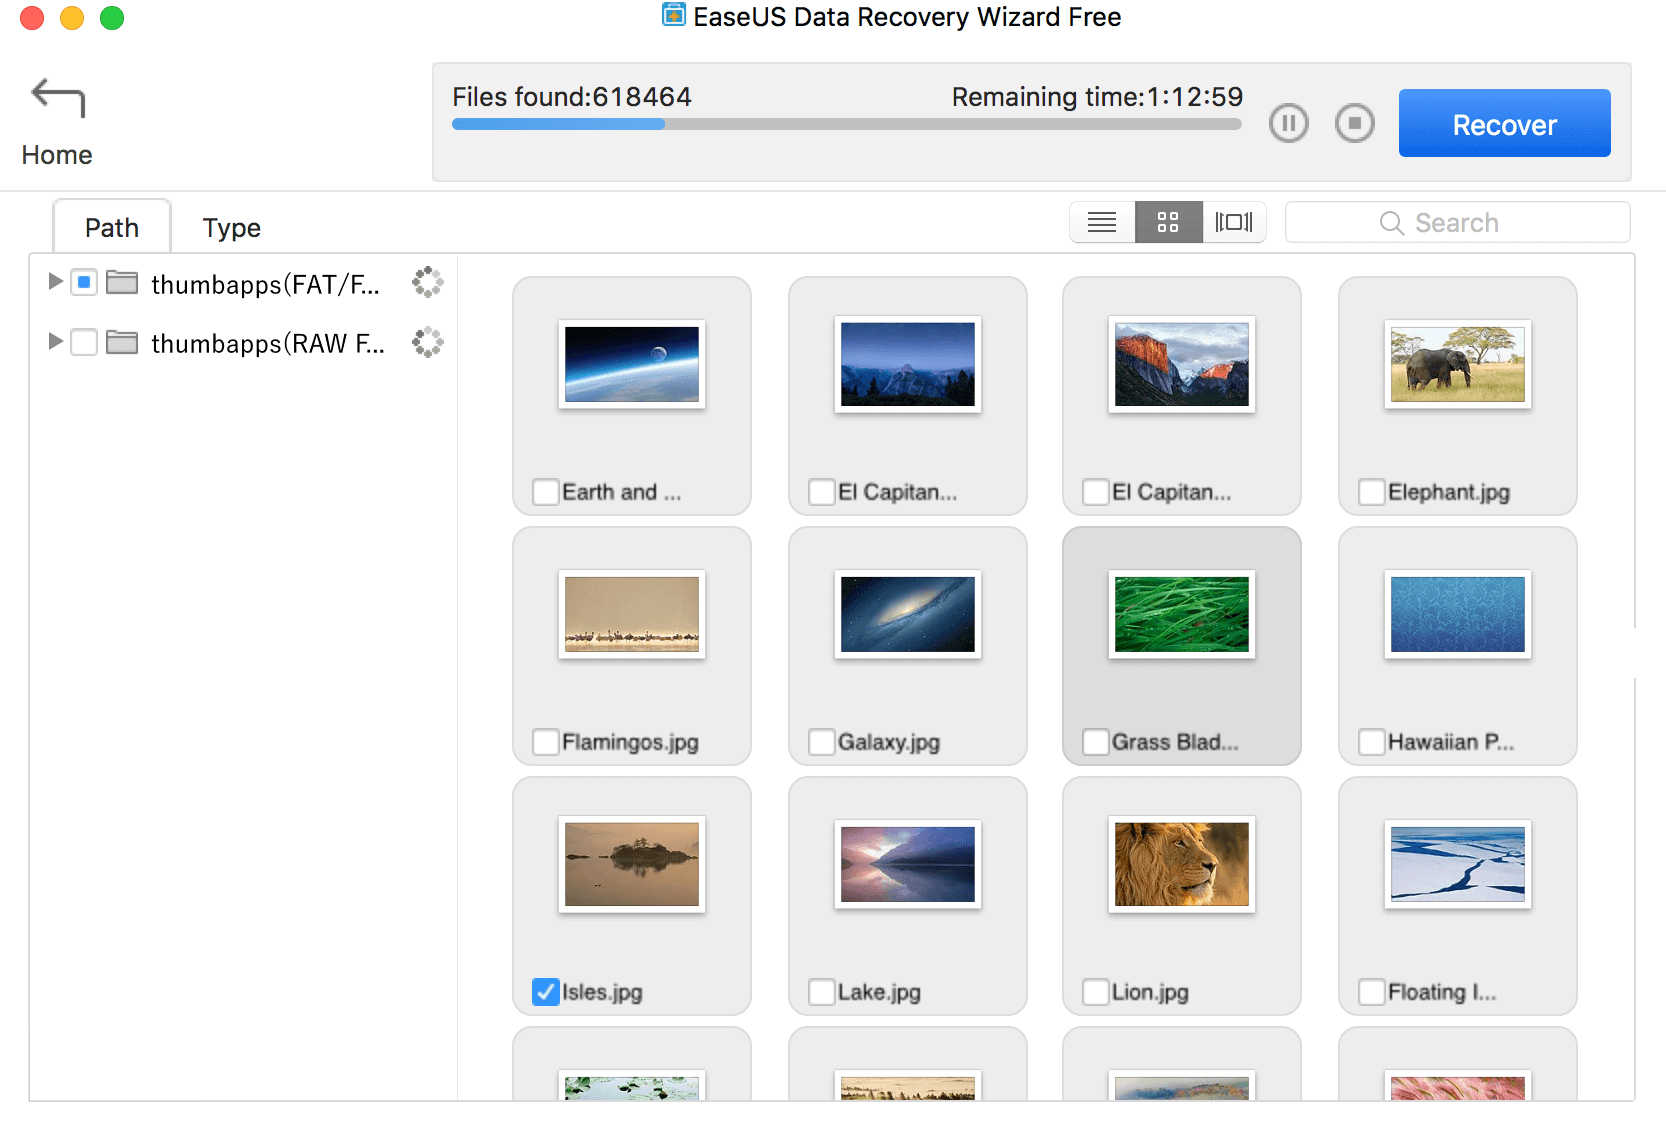Image resolution: width=1666 pixels, height=1136 pixels.
Task: Click the thumbapps(FAT/F...) tree label
Action: point(265,285)
